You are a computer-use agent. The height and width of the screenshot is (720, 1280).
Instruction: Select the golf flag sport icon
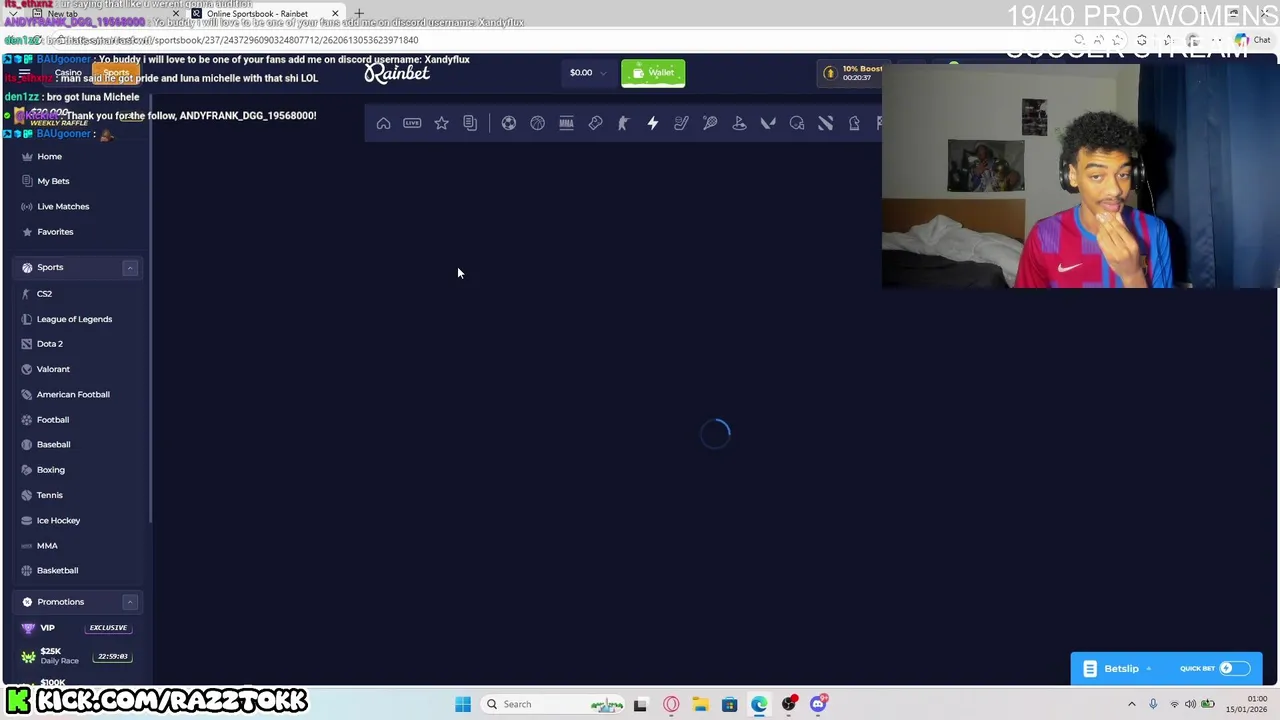[x=739, y=123]
